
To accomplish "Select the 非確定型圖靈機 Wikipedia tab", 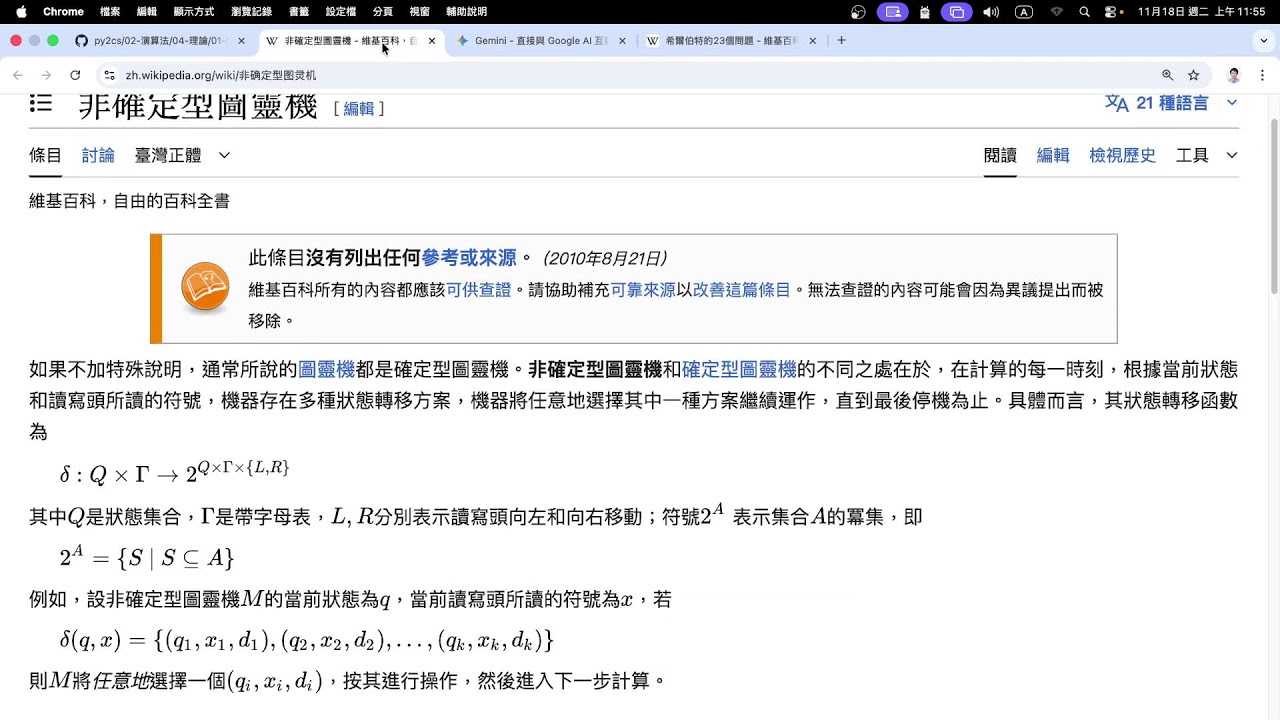I will [x=350, y=41].
